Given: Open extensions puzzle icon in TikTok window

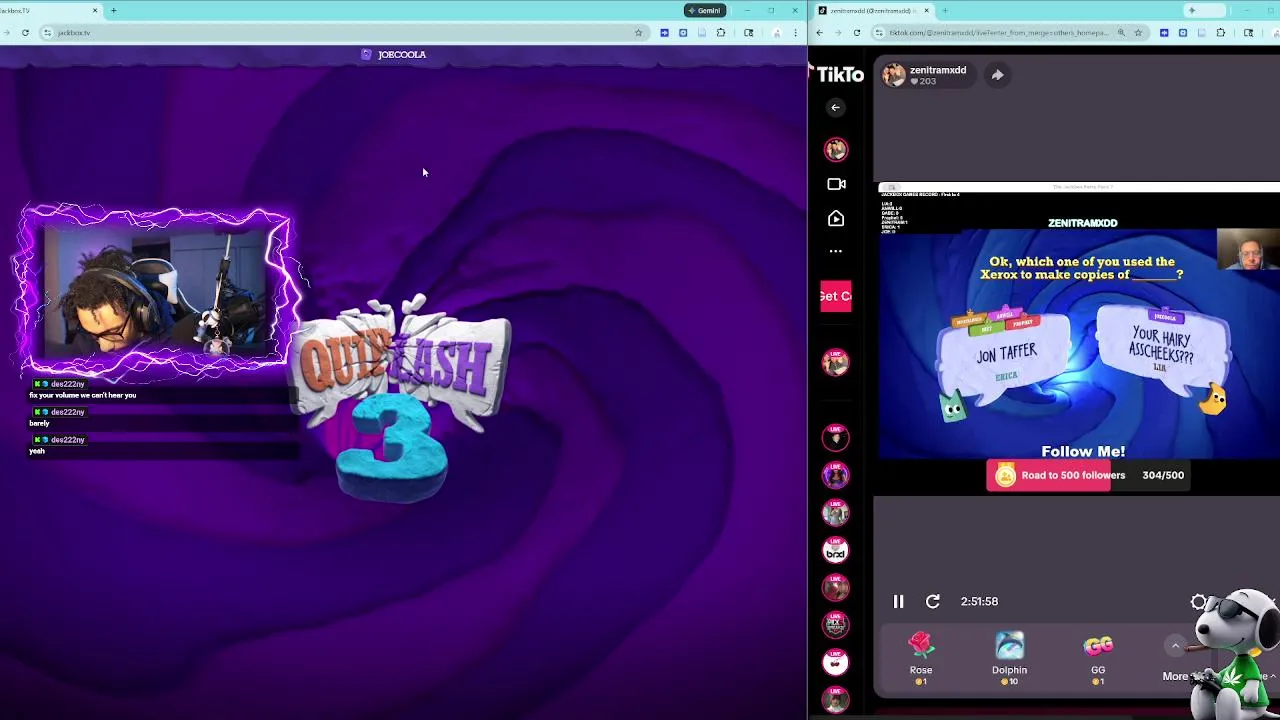Looking at the screenshot, I should click(1221, 33).
